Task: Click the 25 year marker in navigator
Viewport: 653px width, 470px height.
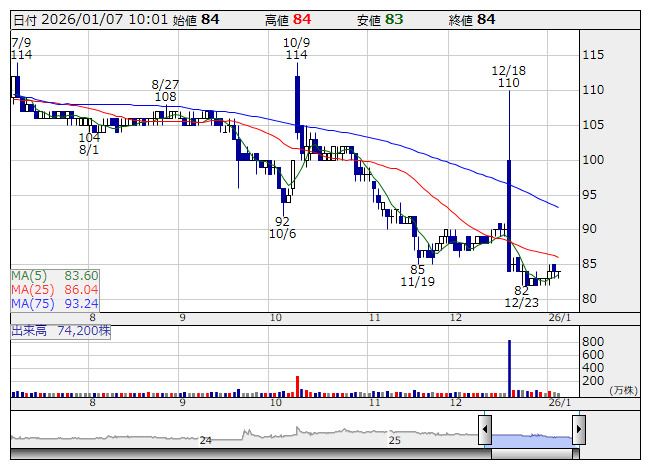Action: point(394,440)
